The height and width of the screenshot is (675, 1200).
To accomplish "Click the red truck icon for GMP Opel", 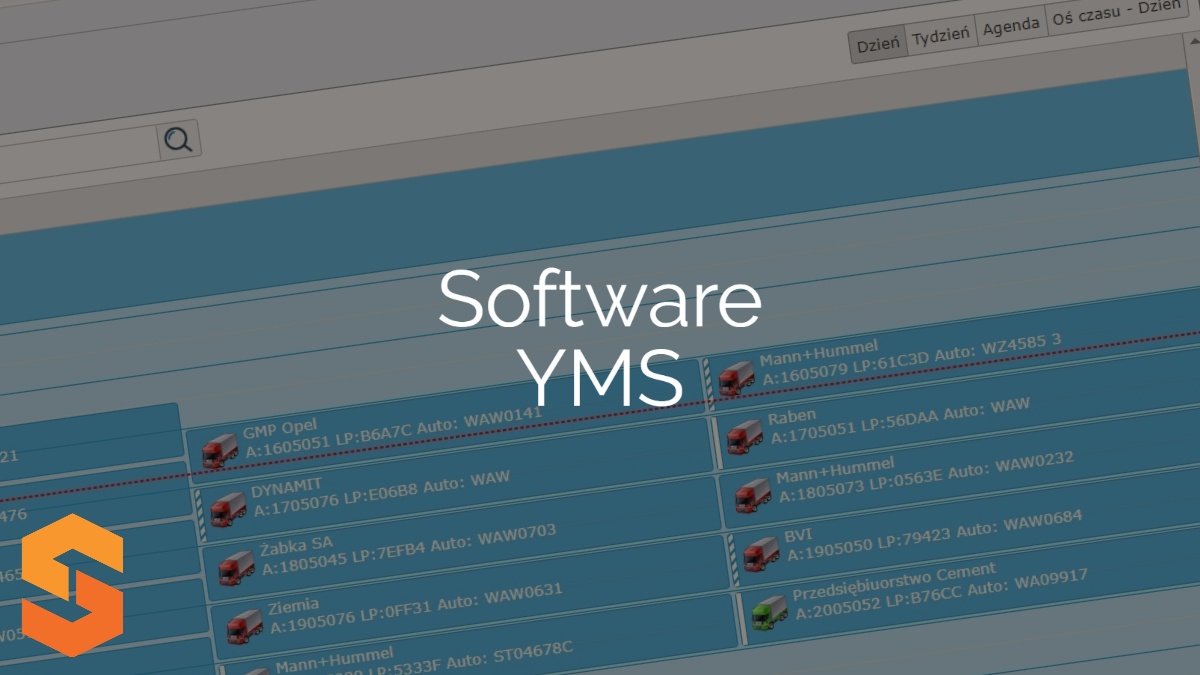I will coord(220,451).
